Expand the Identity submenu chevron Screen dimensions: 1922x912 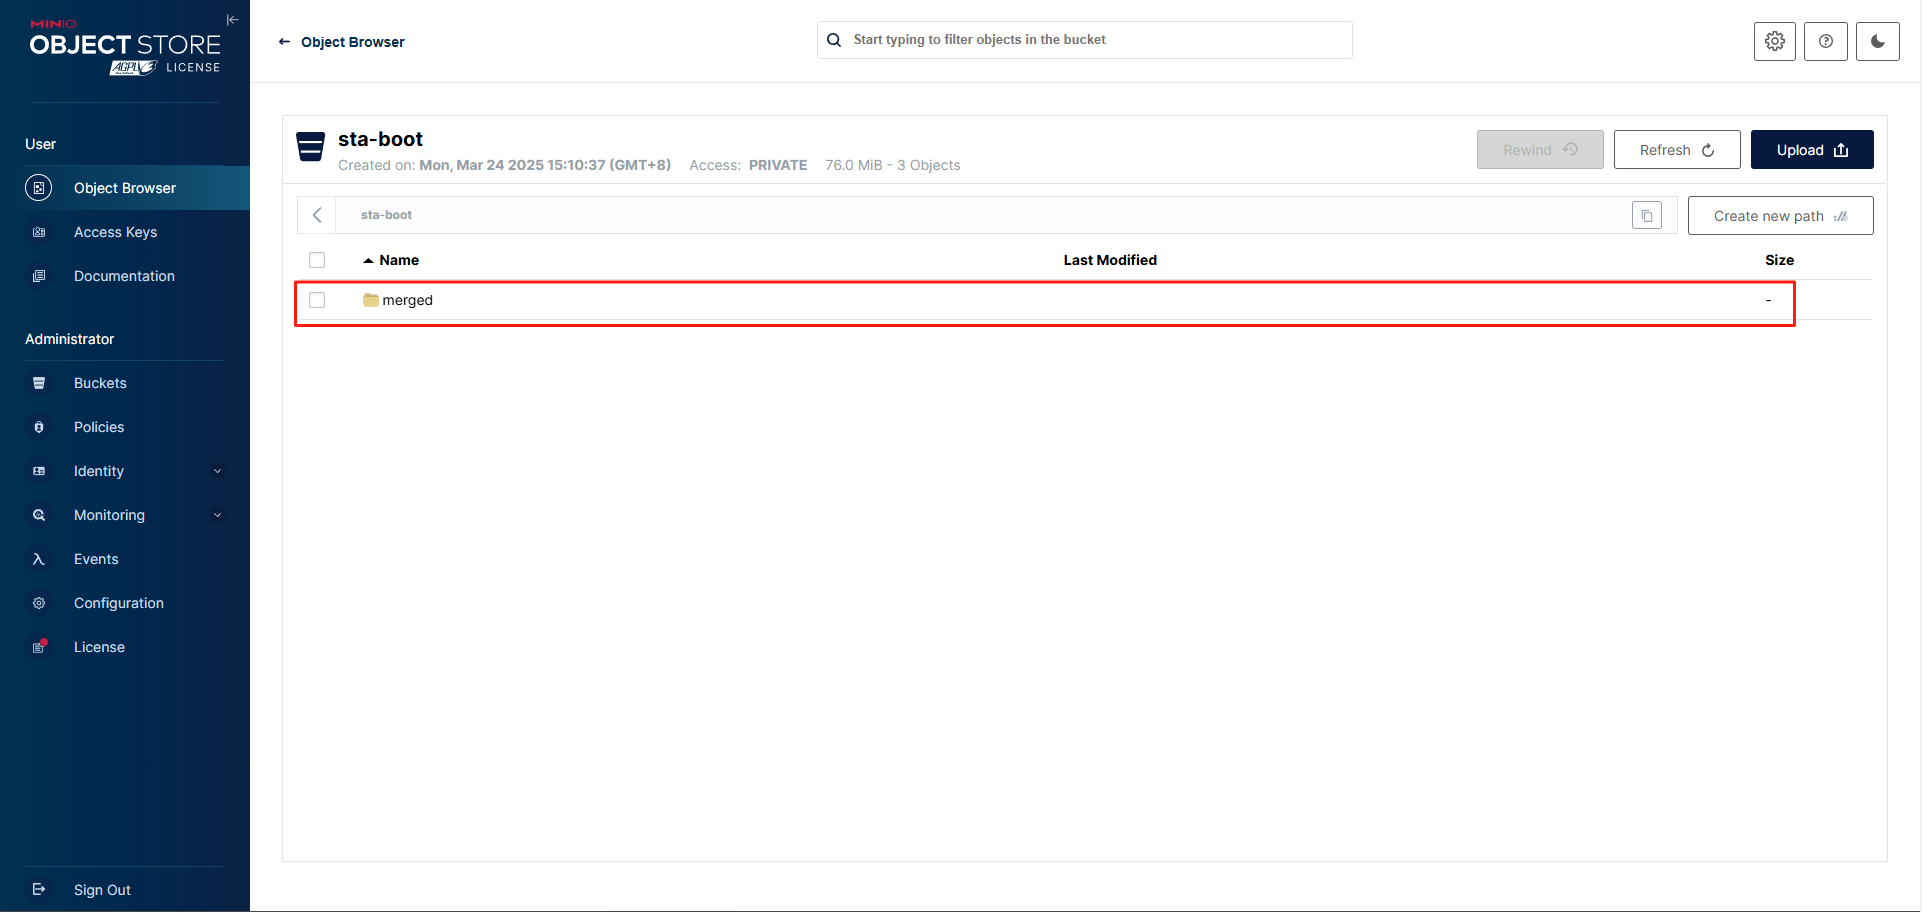click(x=217, y=471)
